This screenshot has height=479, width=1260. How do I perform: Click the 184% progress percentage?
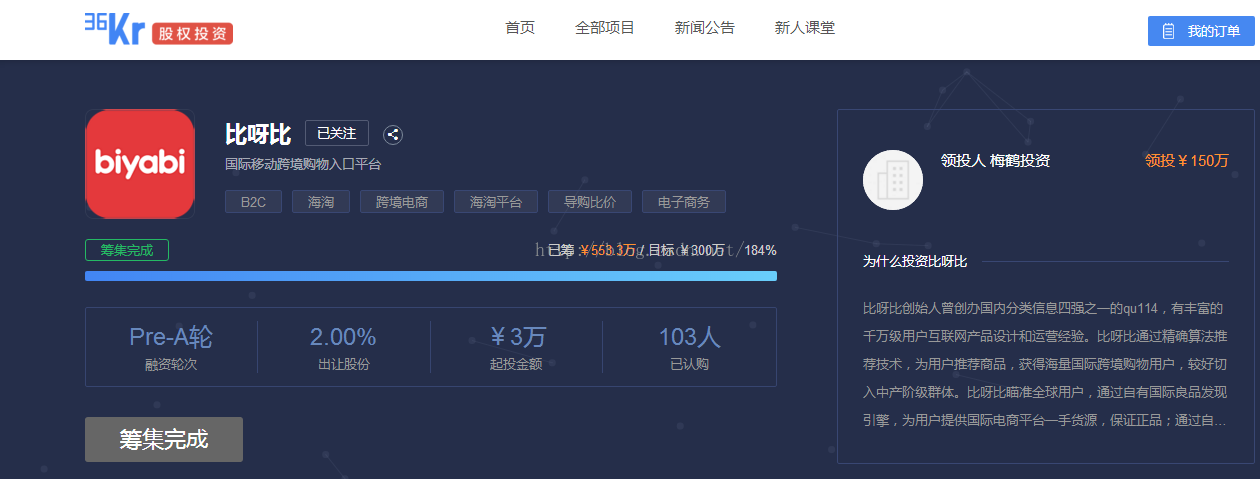760,250
